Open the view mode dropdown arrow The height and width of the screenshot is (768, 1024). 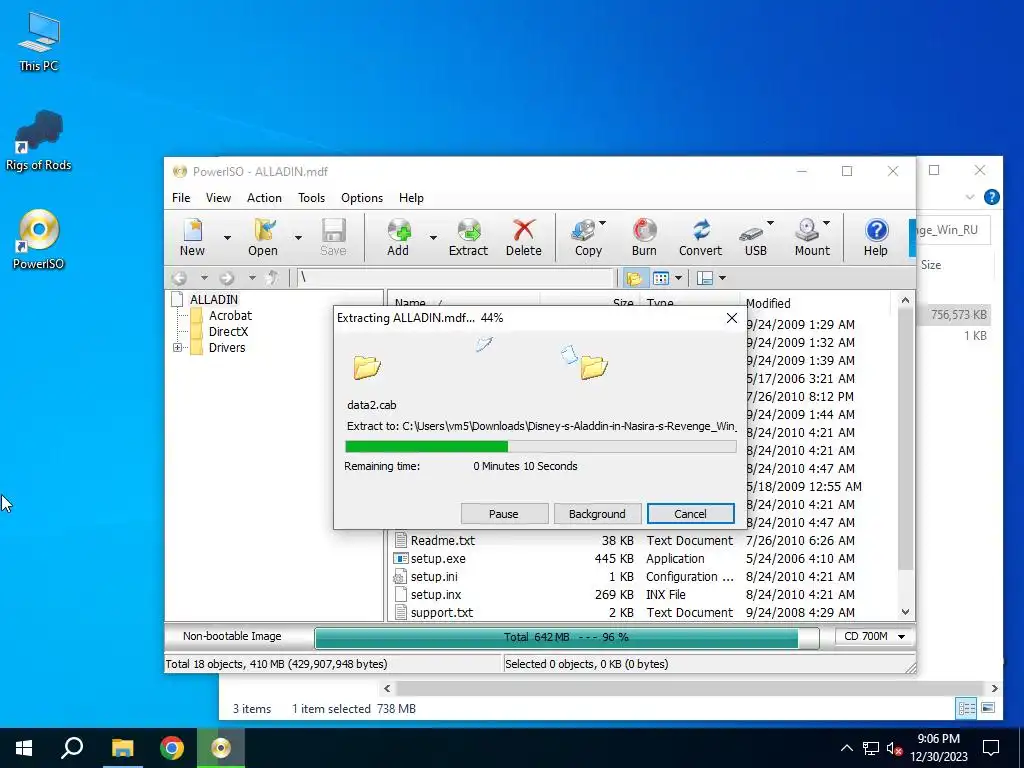(x=678, y=279)
